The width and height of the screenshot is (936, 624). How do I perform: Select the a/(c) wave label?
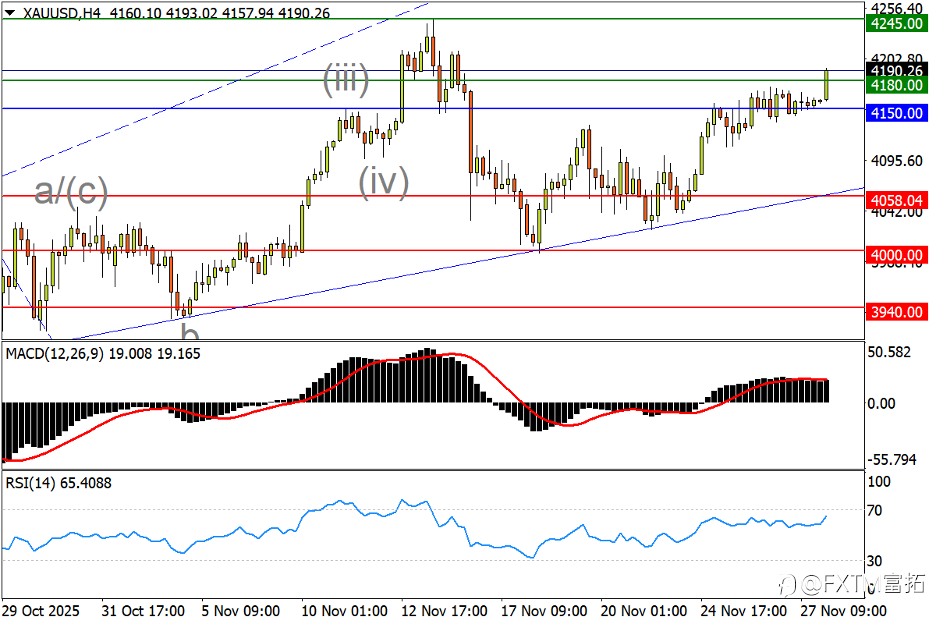71,191
